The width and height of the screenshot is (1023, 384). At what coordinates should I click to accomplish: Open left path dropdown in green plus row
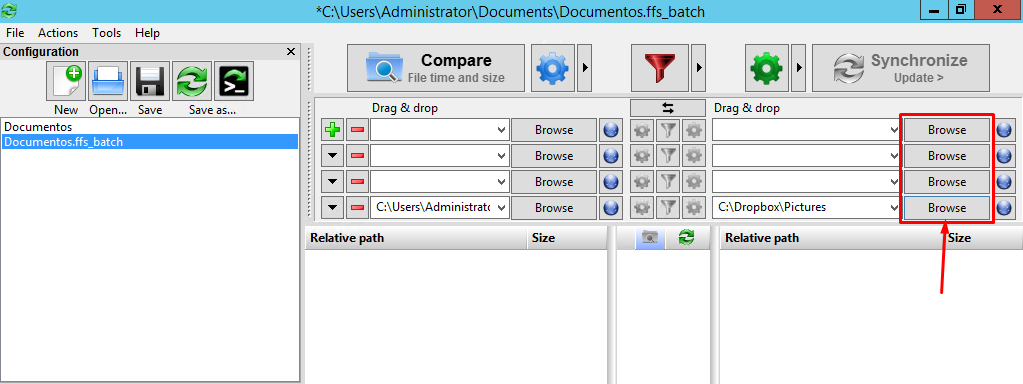pyautogui.click(x=501, y=130)
